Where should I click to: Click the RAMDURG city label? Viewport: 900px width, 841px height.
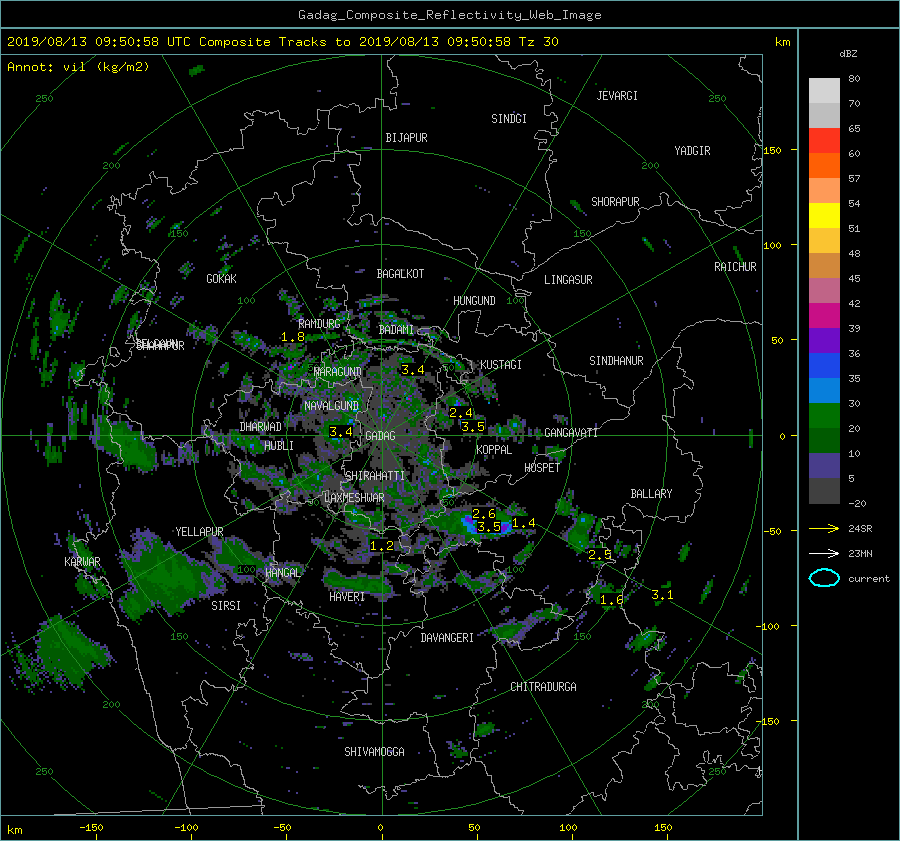click(319, 324)
